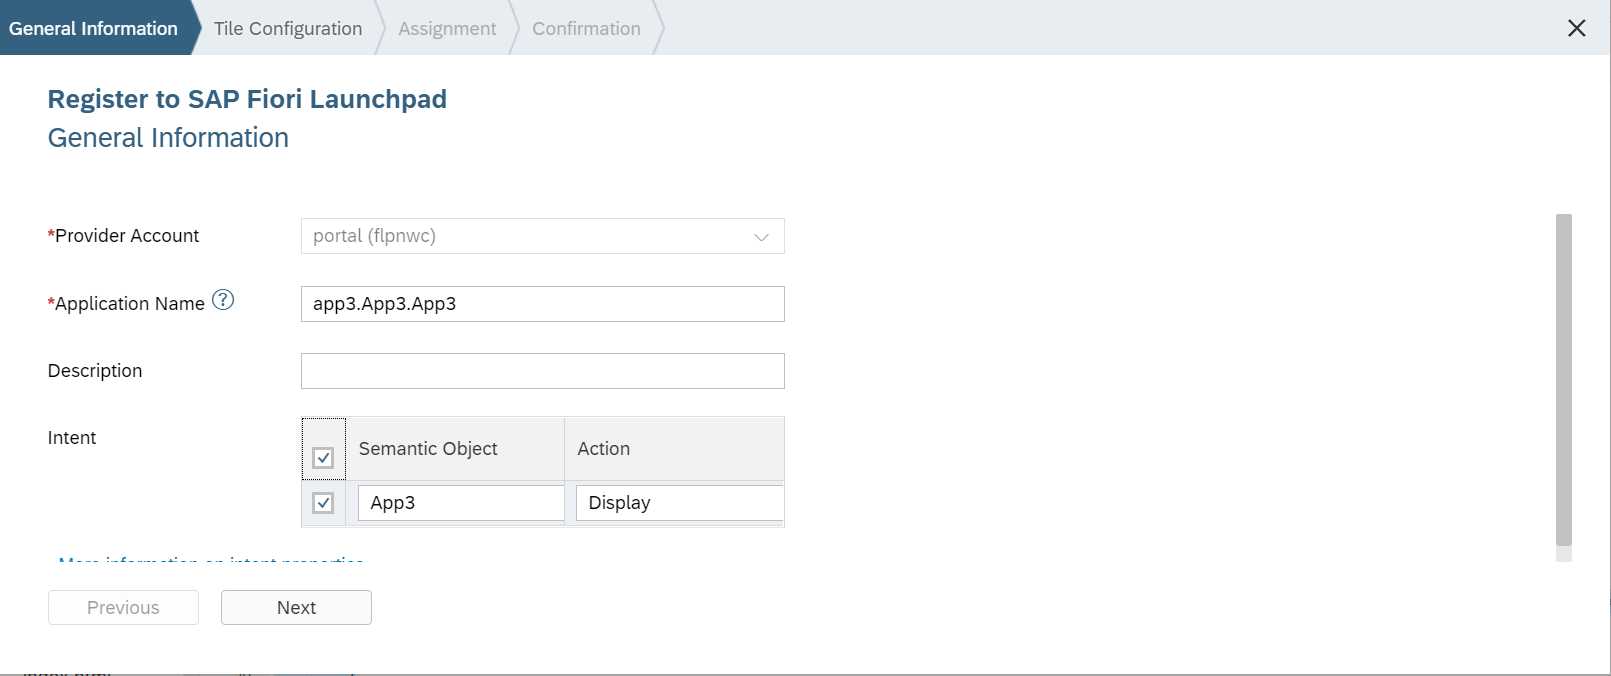Click the dialog's vertical scrollbar thumb
The image size is (1611, 676).
click(1564, 380)
